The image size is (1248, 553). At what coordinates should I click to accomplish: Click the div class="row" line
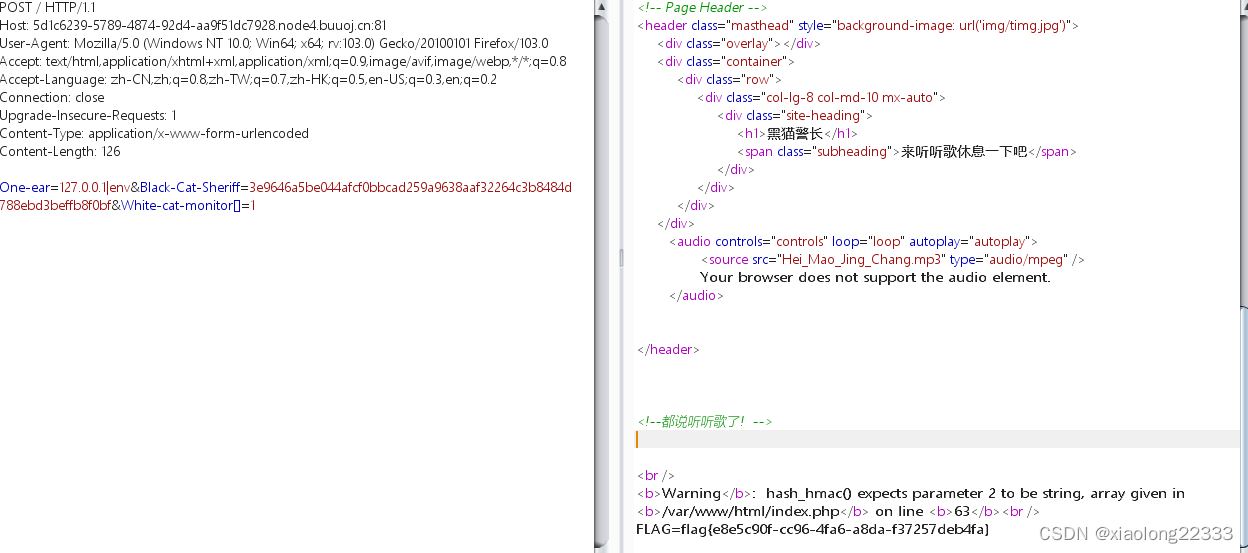point(729,79)
